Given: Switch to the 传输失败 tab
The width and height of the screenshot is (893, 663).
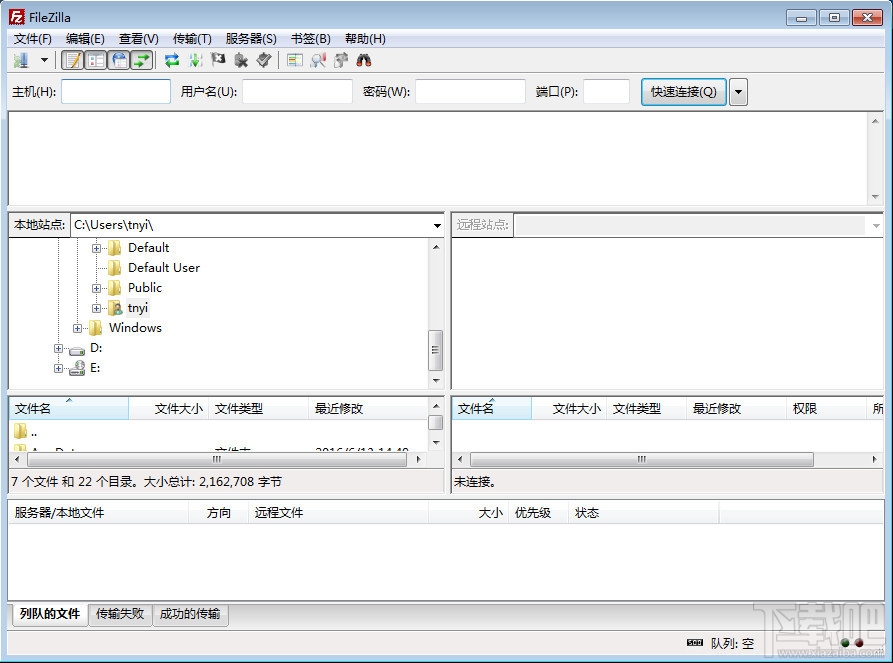Looking at the screenshot, I should (x=120, y=613).
